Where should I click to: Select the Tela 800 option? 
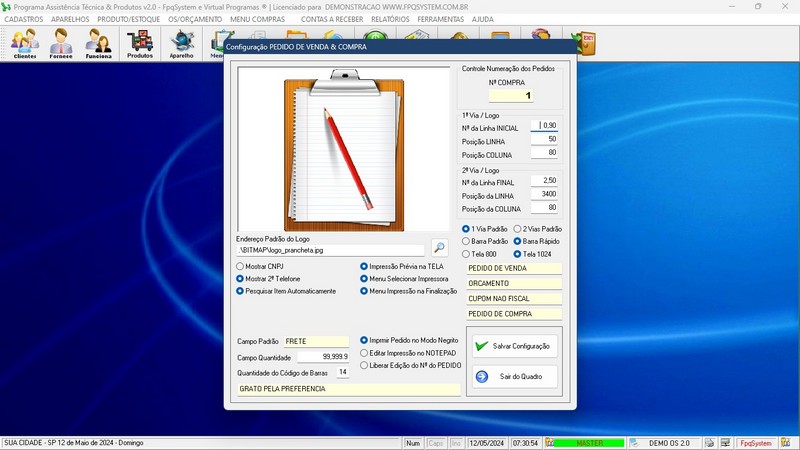(479, 254)
